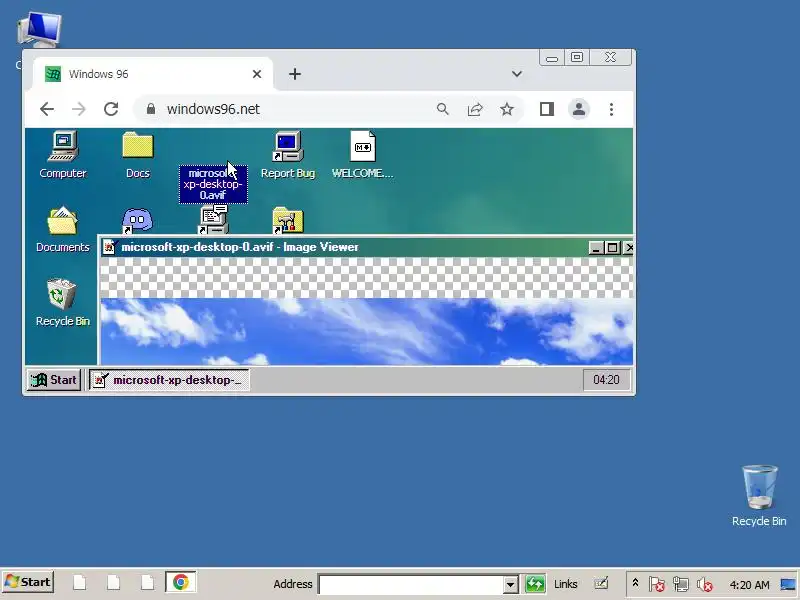Go back in Chrome browser
This screenshot has width=800, height=600.
[47, 109]
